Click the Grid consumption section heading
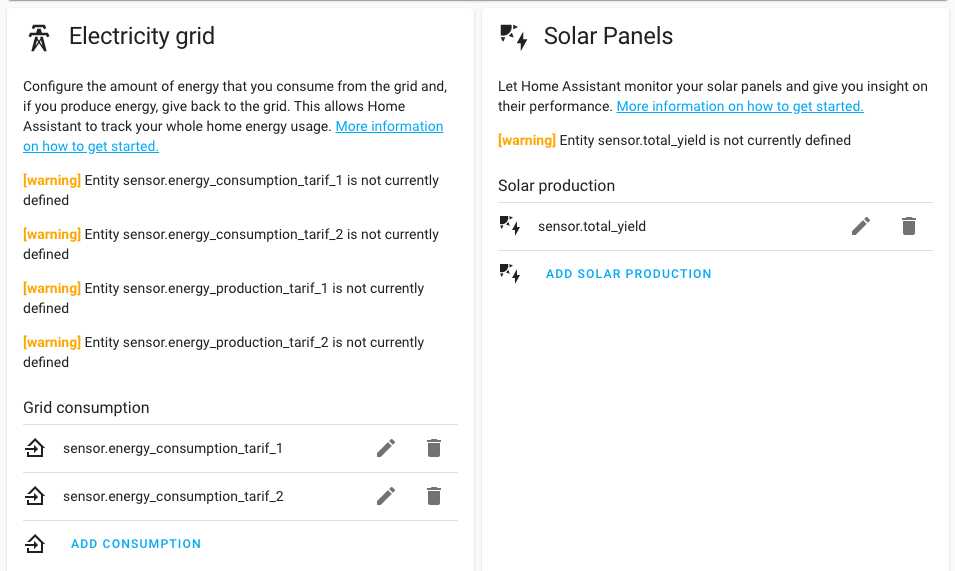This screenshot has width=955, height=571. click(x=86, y=408)
